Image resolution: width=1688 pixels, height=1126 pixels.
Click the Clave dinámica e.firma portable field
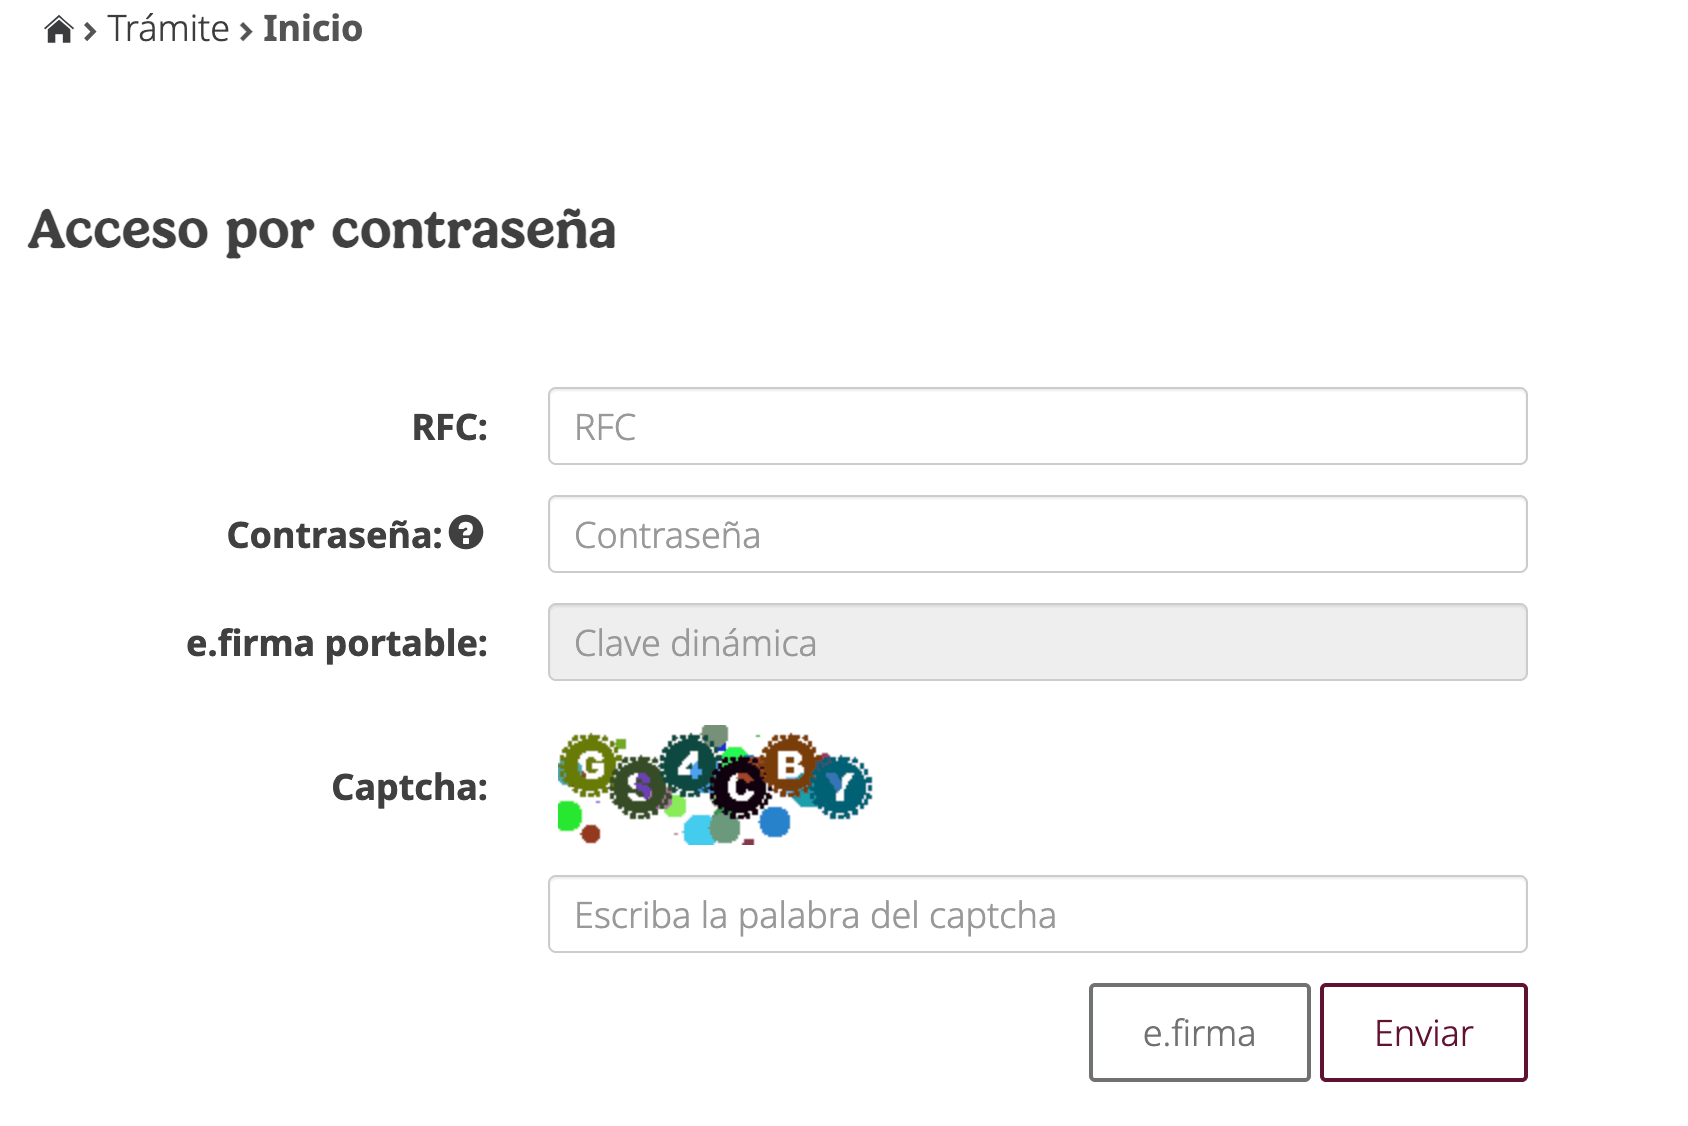[1037, 642]
